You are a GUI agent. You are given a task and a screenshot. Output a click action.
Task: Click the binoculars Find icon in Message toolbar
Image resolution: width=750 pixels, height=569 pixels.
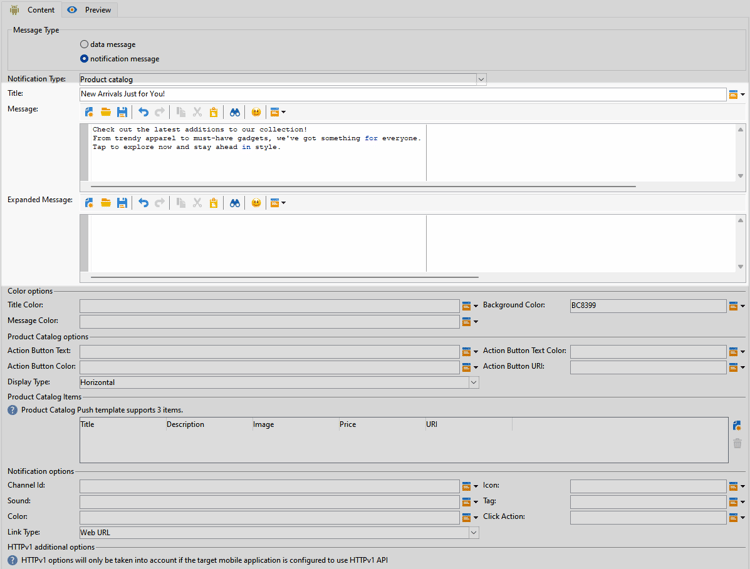pyautogui.click(x=234, y=112)
